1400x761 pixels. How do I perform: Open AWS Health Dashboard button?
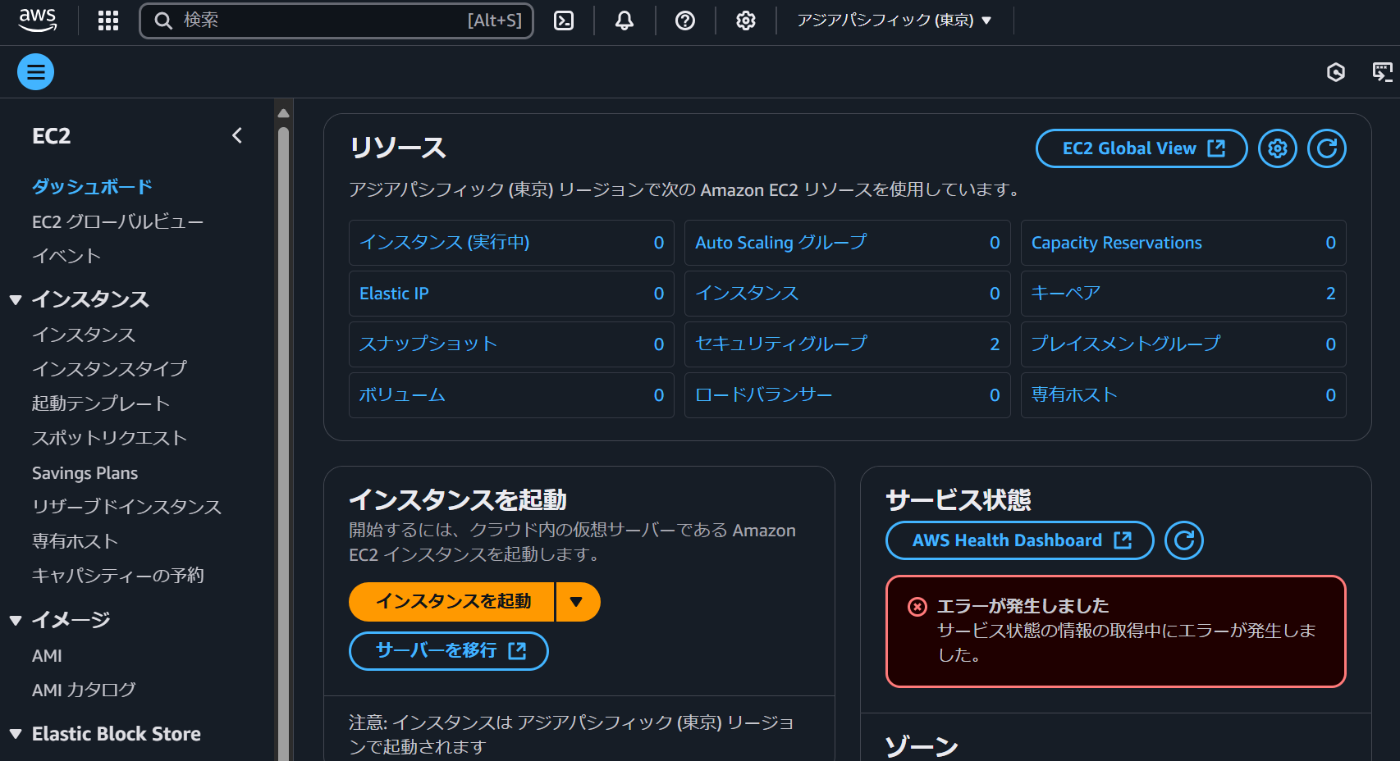point(1020,541)
